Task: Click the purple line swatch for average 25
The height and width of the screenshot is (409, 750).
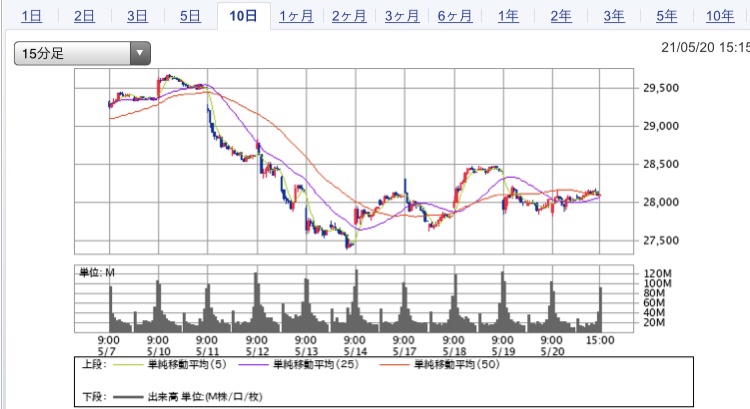Action: pos(253,365)
